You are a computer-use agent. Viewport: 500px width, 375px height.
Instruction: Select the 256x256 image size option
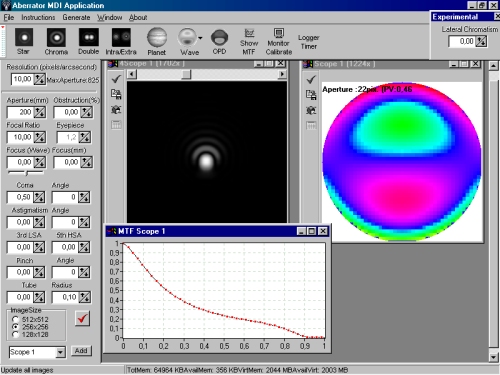[x=15, y=327]
